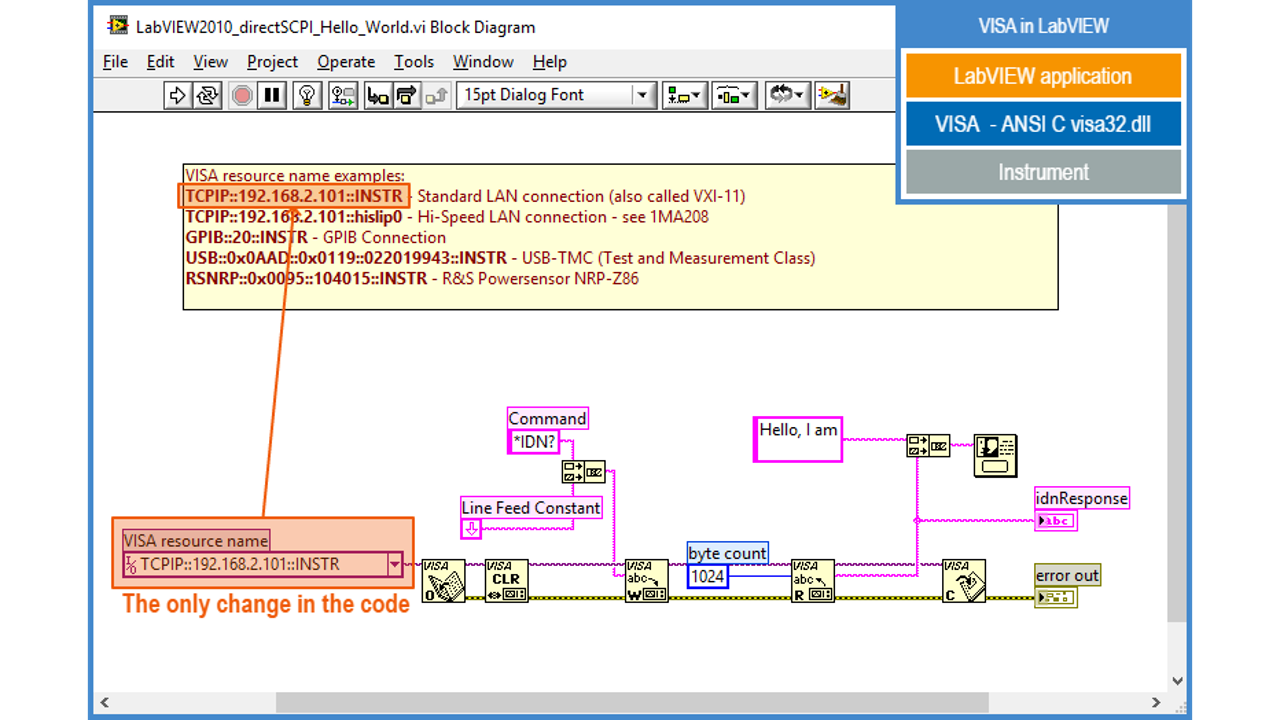1280x720 pixels.
Task: Click the VISA Clear (CLR) node
Action: [x=506, y=581]
